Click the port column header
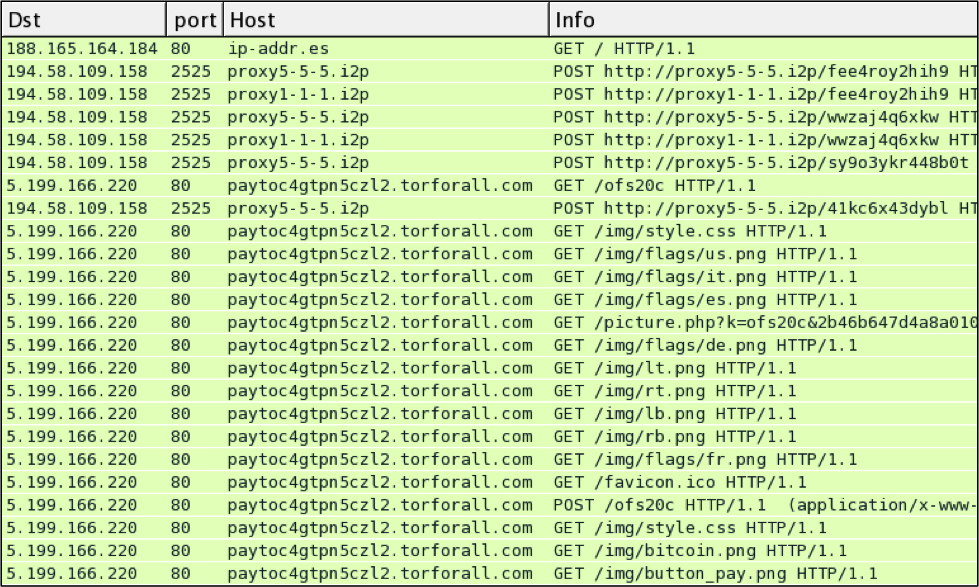The height and width of the screenshot is (587, 979). pyautogui.click(x=195, y=20)
